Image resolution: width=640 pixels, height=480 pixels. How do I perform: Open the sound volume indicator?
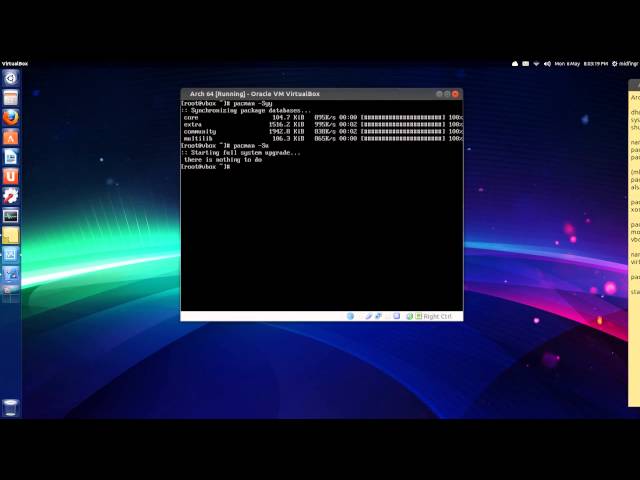(547, 64)
